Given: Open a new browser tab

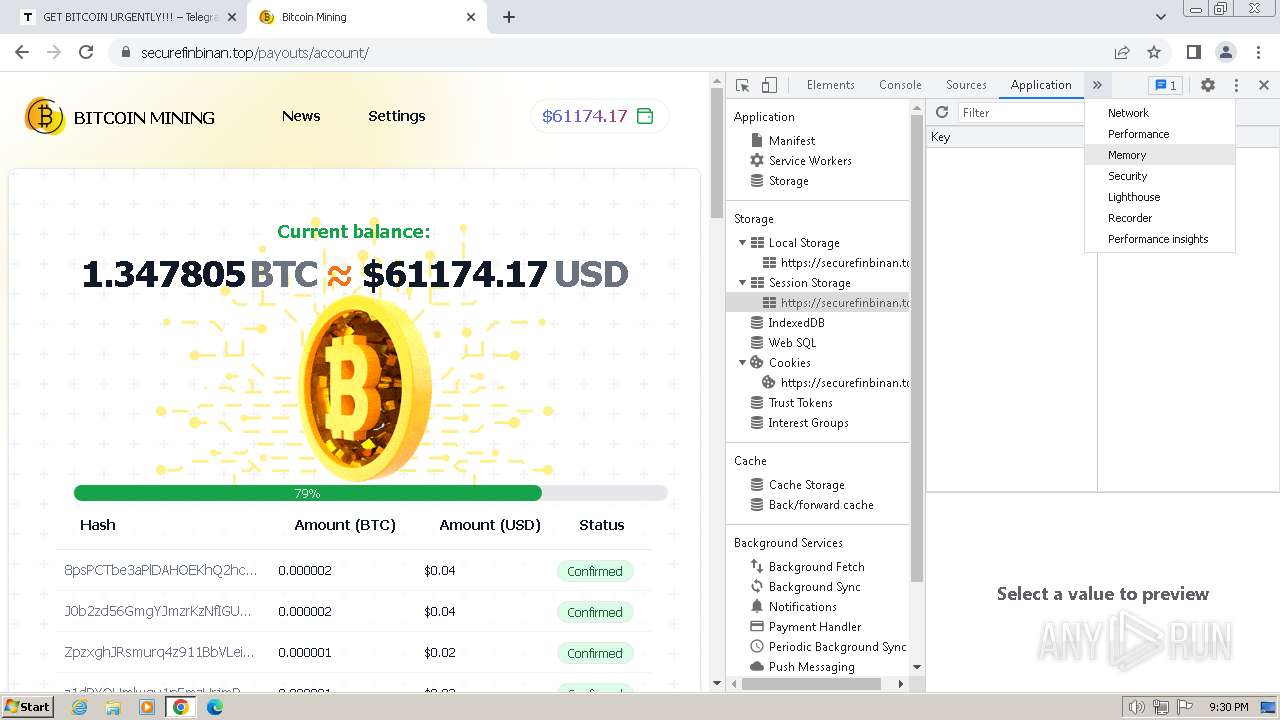Looking at the screenshot, I should pyautogui.click(x=509, y=17).
